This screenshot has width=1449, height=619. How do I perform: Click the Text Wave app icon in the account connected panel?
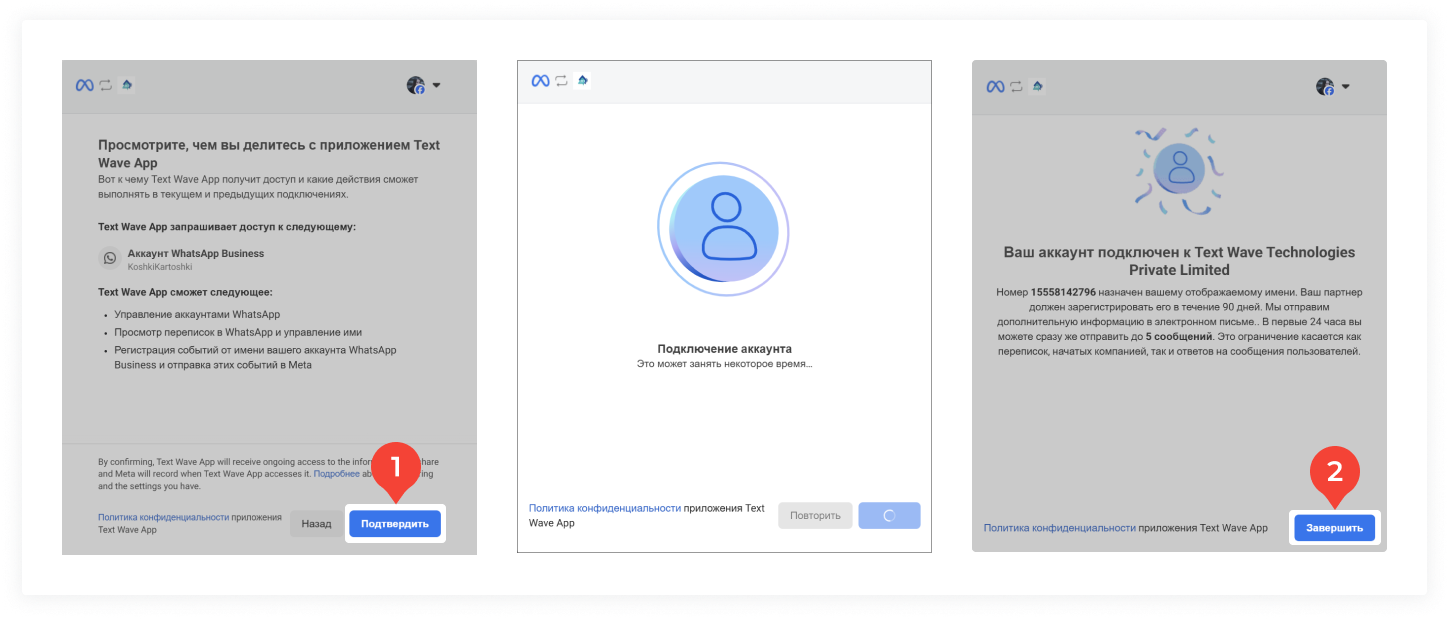coord(1036,86)
